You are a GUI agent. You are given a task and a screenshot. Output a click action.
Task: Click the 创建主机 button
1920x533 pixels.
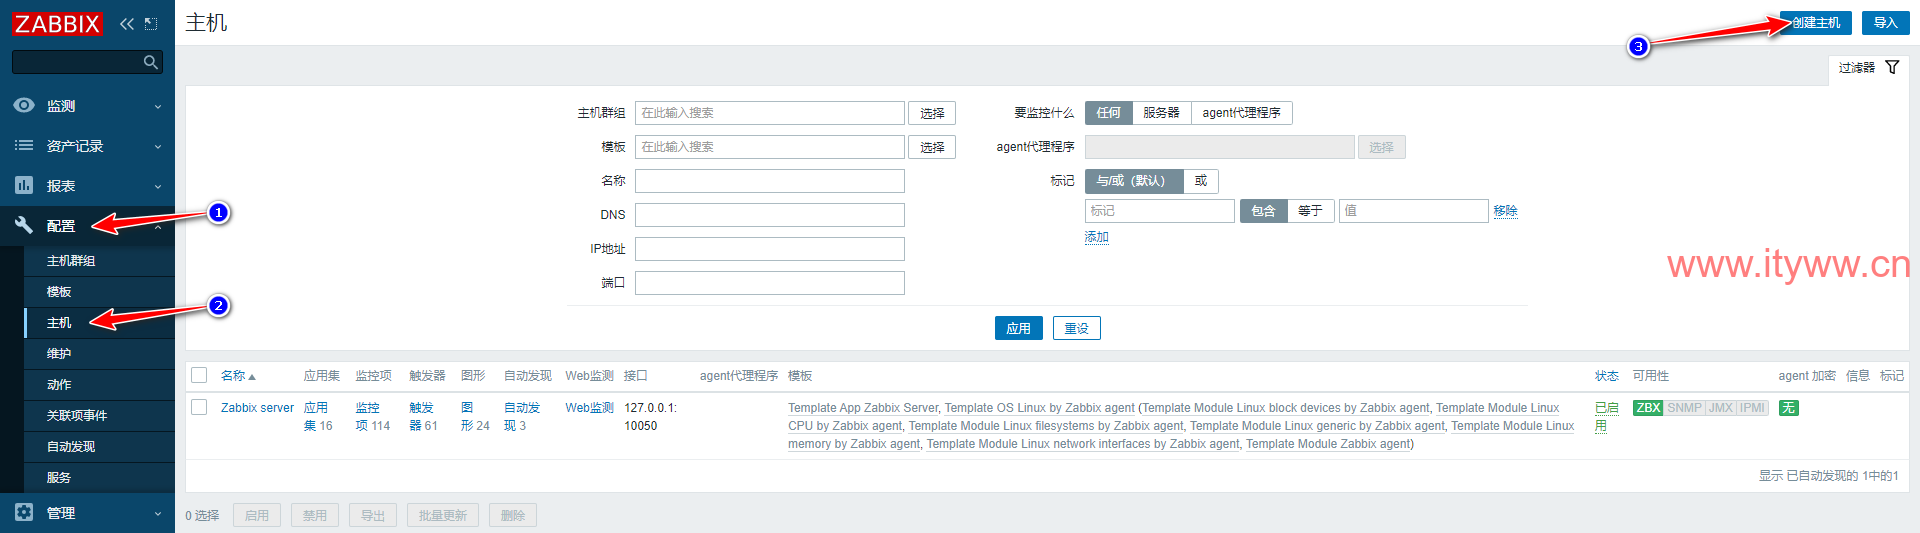(x=1815, y=23)
